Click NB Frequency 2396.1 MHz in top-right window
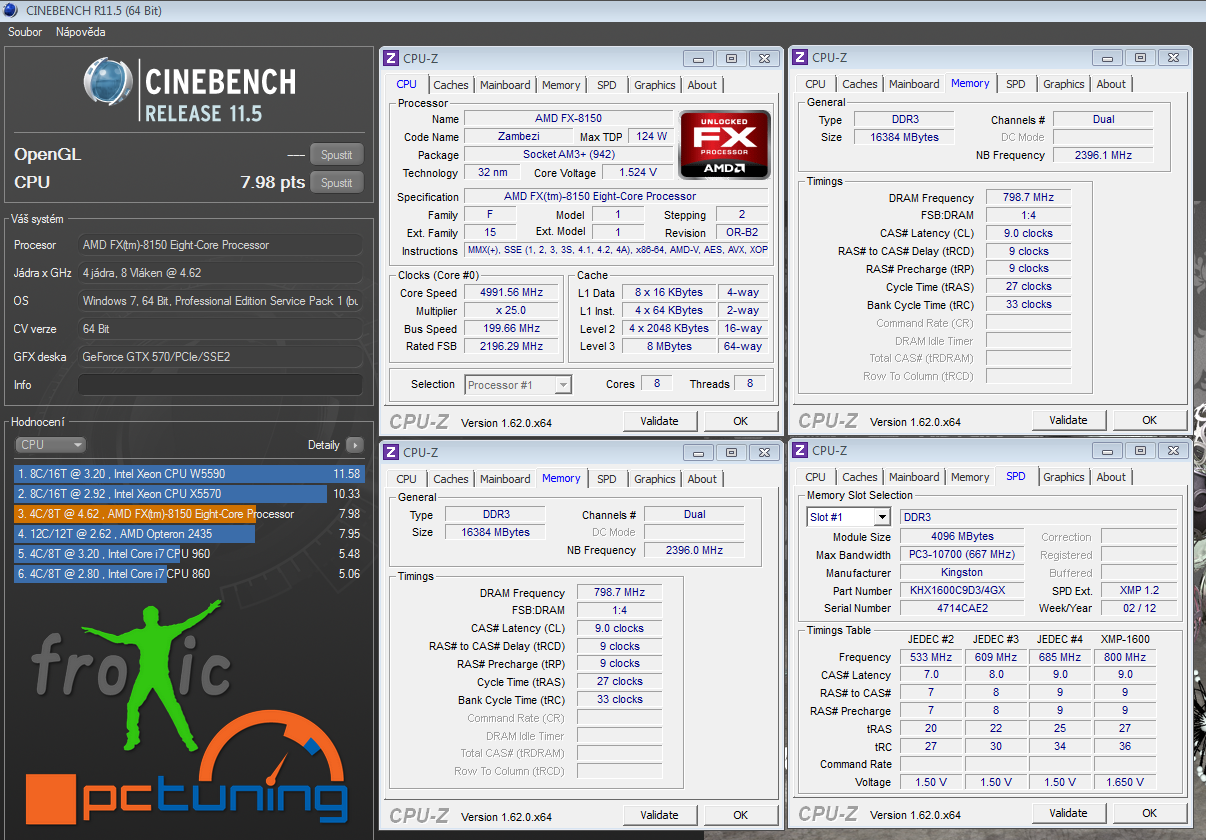This screenshot has height=840, width=1206. point(1103,155)
